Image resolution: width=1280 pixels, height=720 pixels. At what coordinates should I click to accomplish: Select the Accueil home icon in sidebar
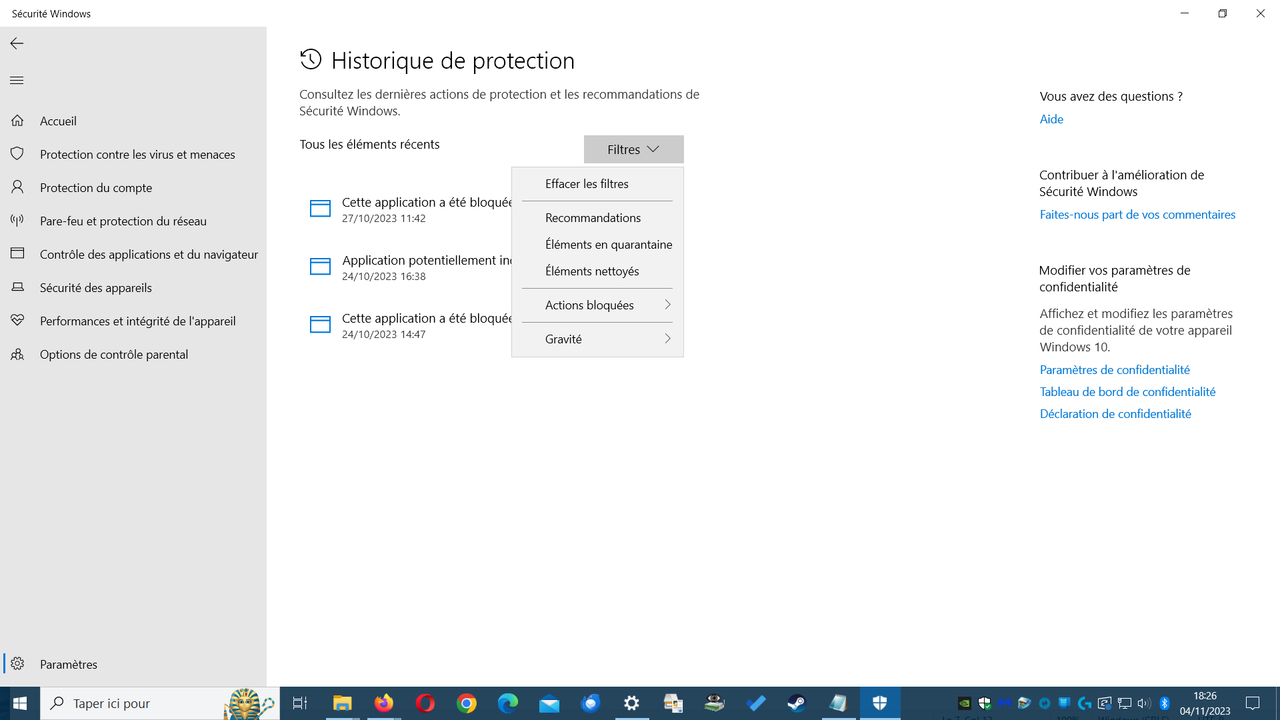[x=17, y=120]
